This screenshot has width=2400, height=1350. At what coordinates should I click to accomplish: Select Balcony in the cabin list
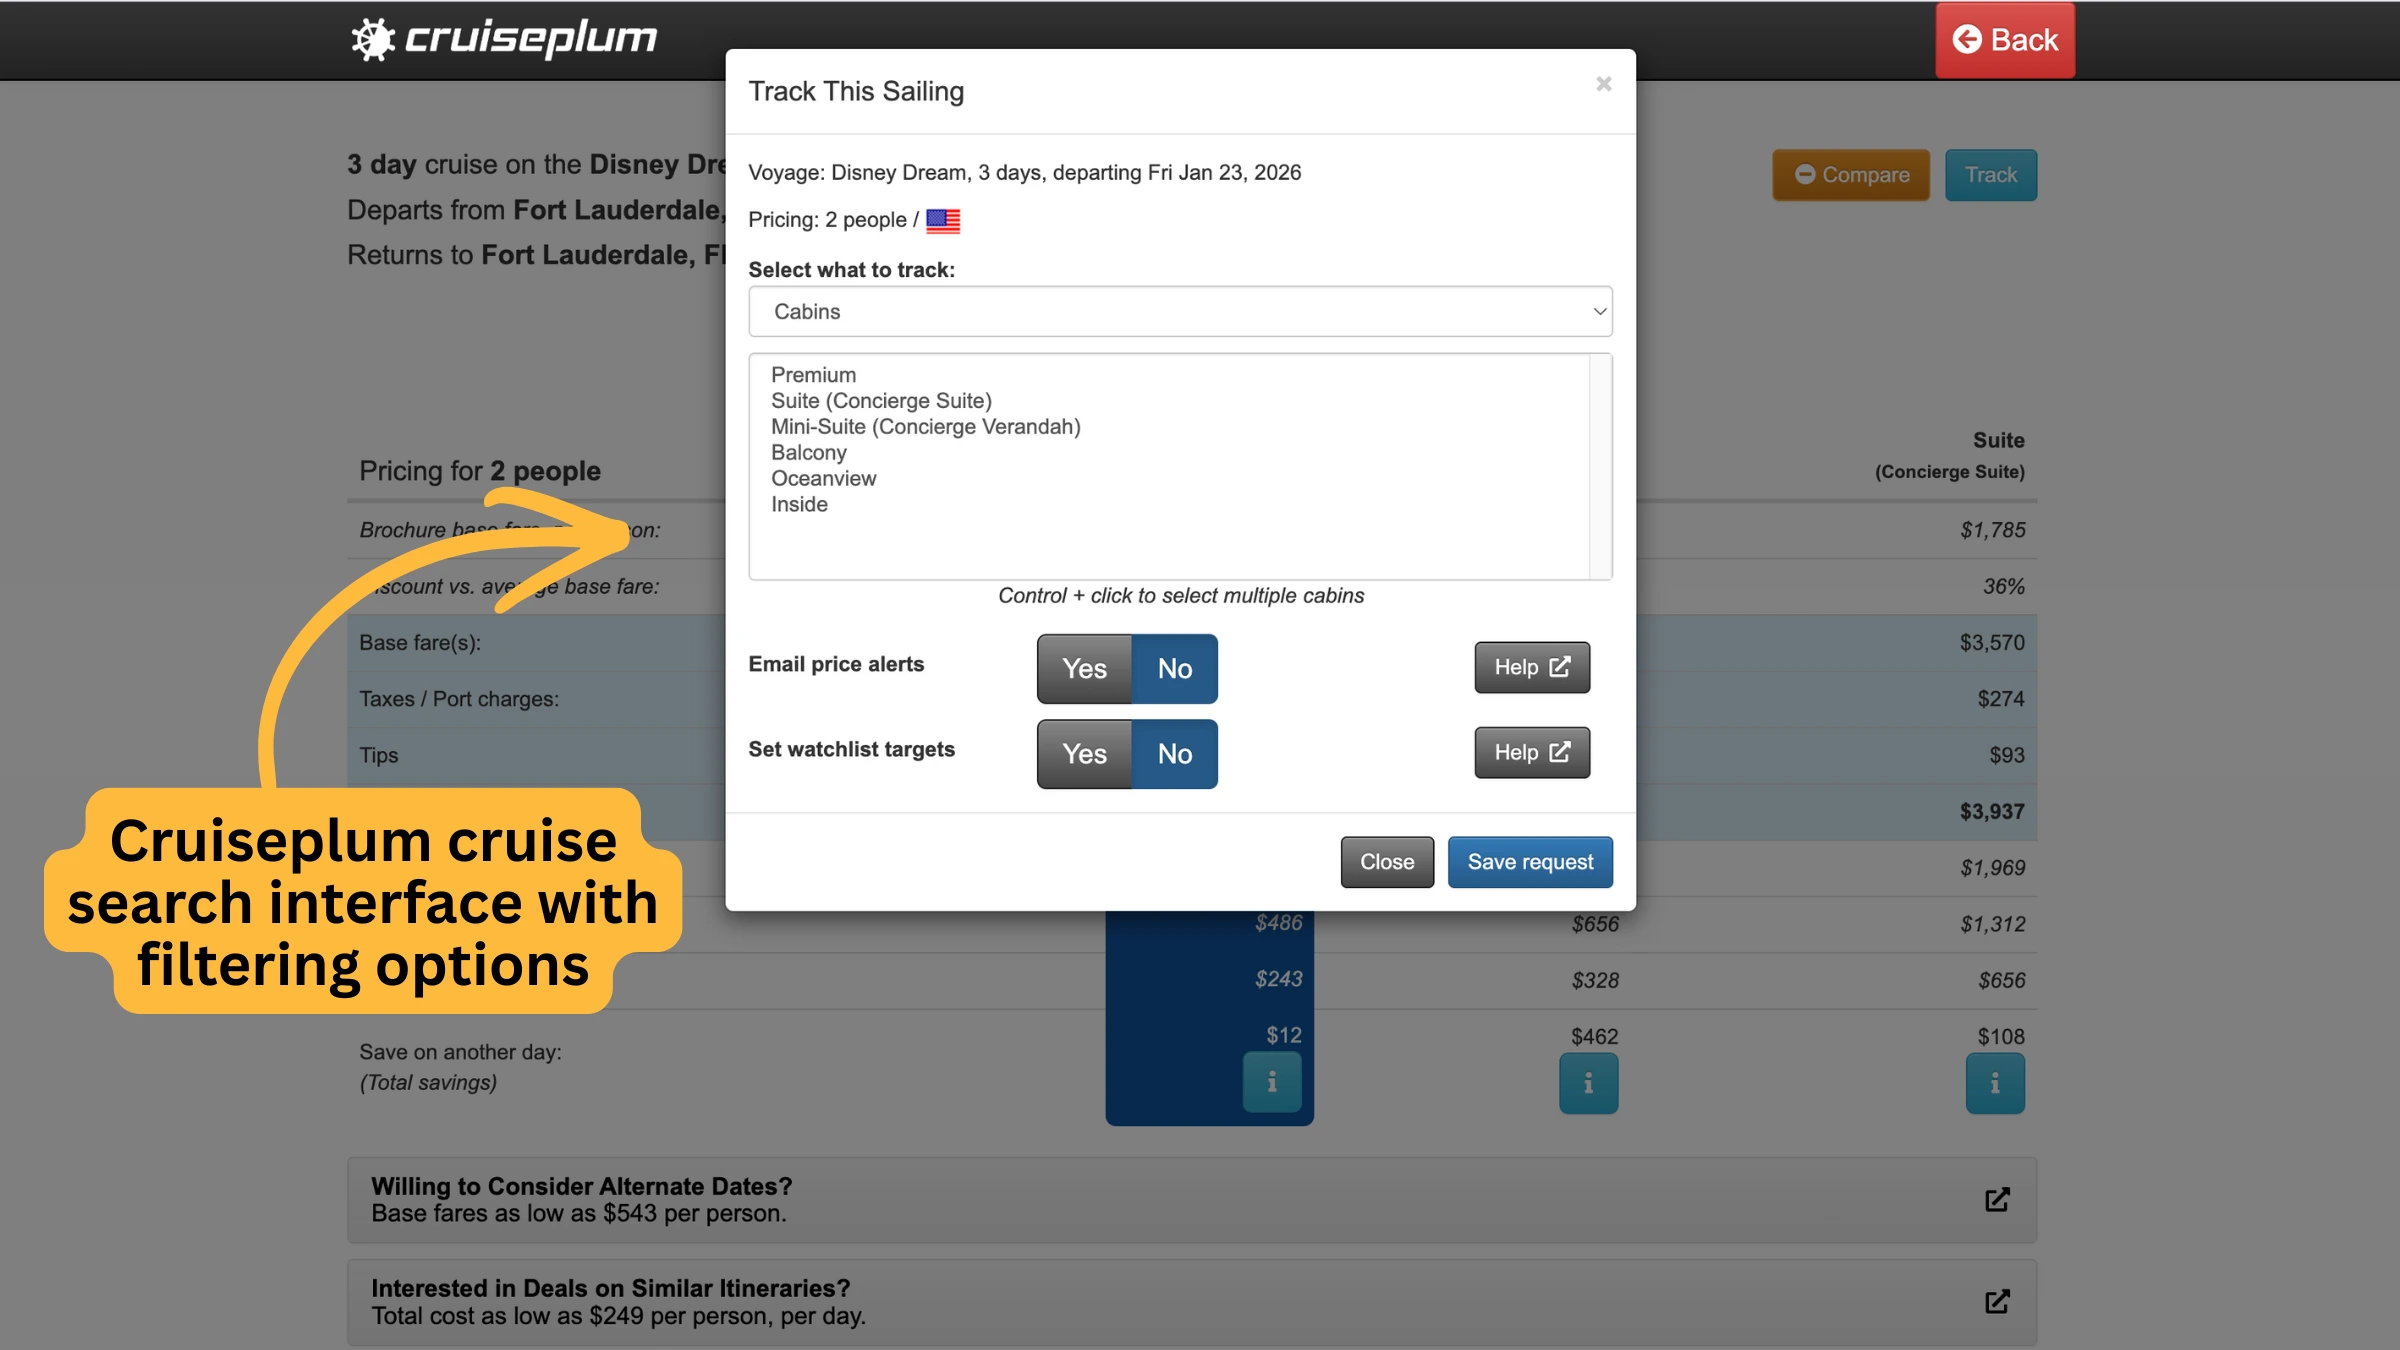(x=808, y=453)
